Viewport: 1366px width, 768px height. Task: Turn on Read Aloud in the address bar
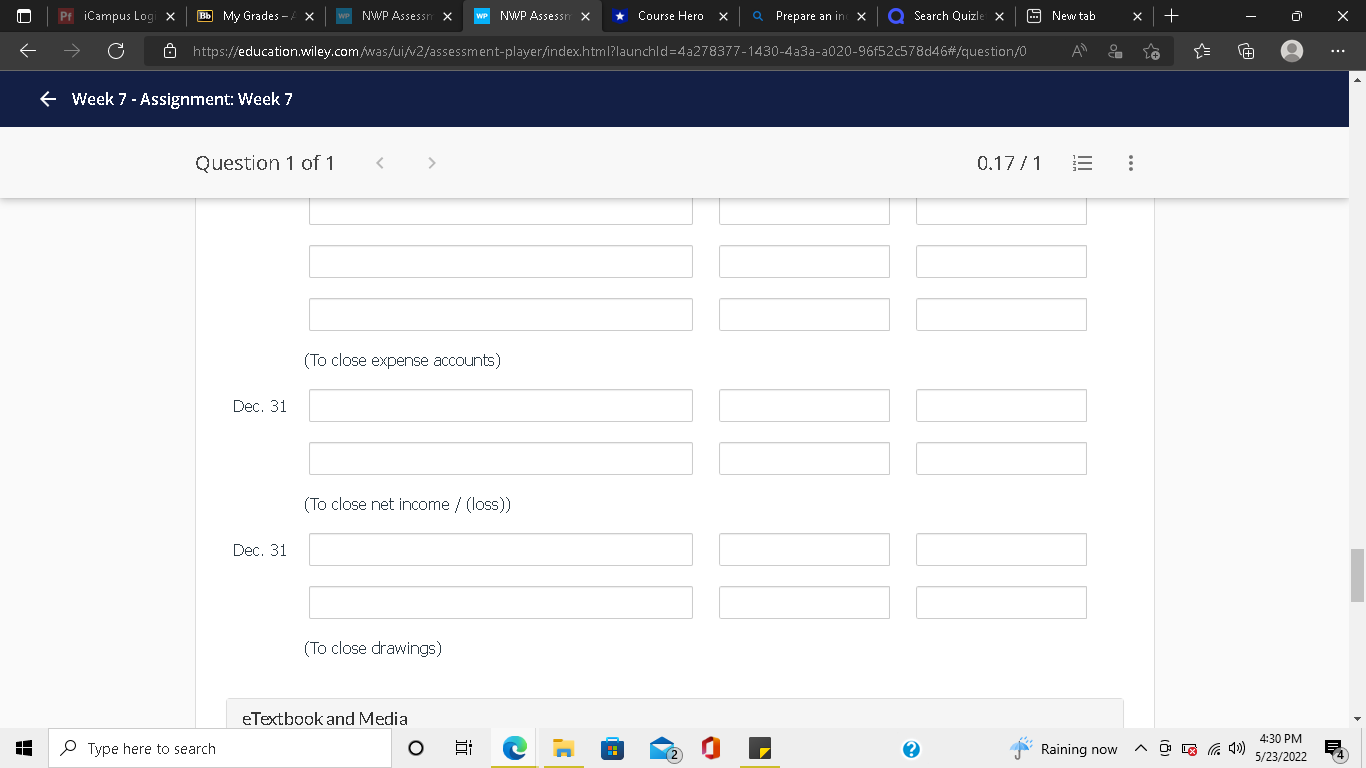click(1079, 51)
